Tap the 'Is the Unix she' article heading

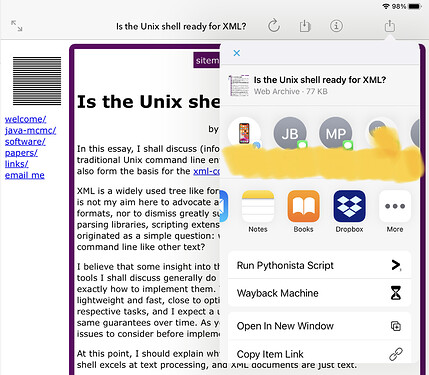point(148,102)
